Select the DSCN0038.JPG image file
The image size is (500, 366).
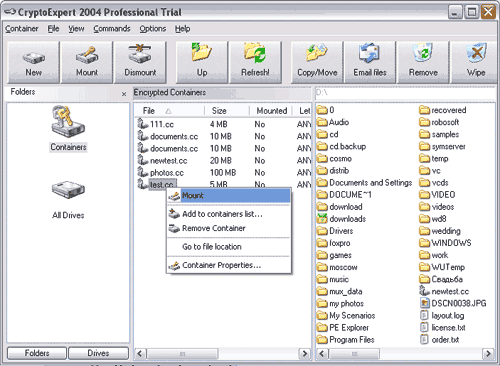point(453,303)
